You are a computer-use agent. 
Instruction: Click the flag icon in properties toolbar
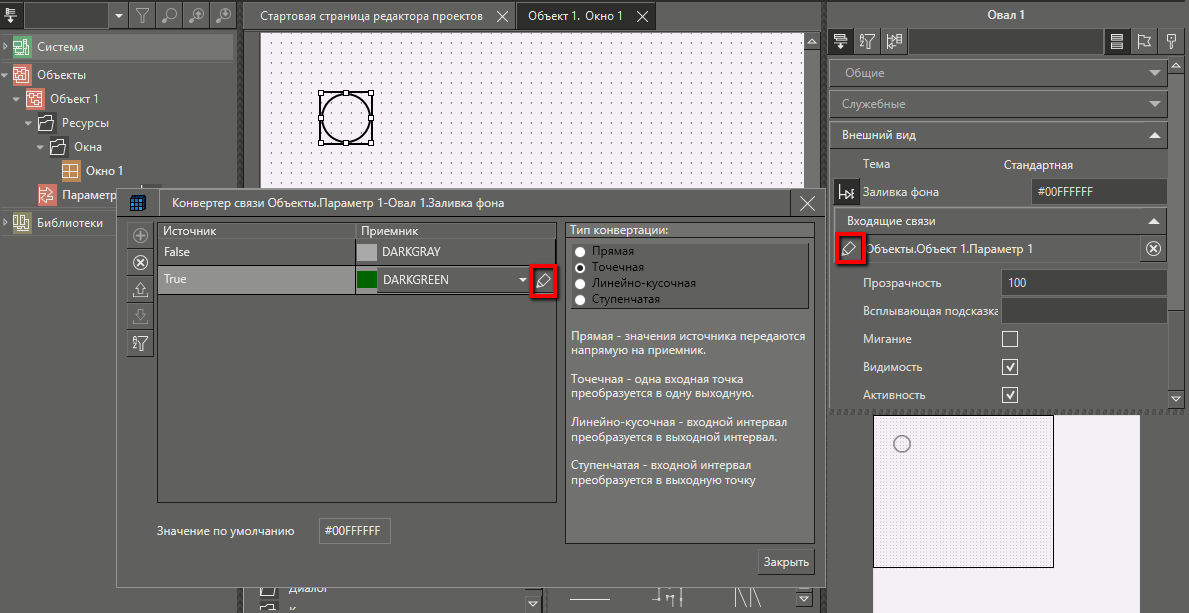1144,41
